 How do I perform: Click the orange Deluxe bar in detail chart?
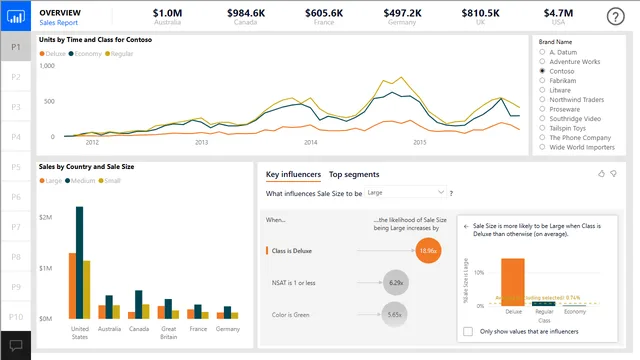[513, 282]
